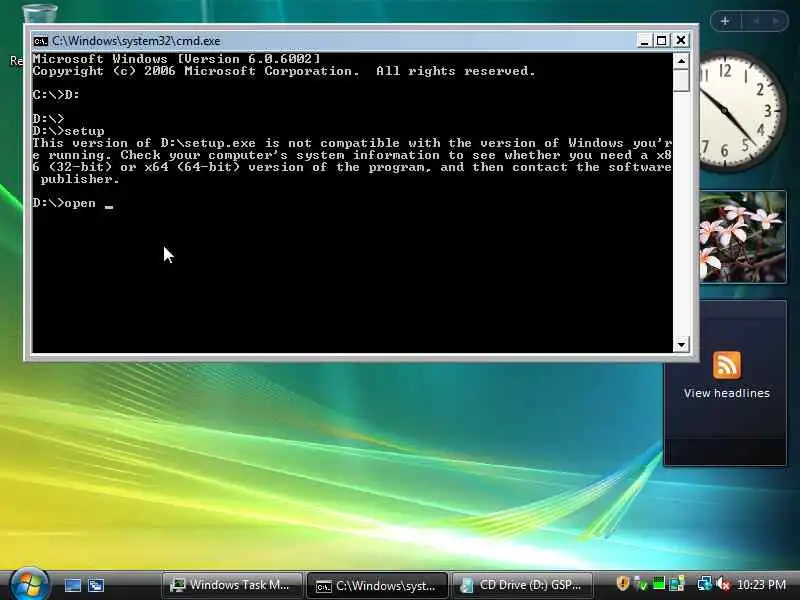Click the tray icon right of the CPU meter
The image size is (800, 600).
tap(677, 583)
